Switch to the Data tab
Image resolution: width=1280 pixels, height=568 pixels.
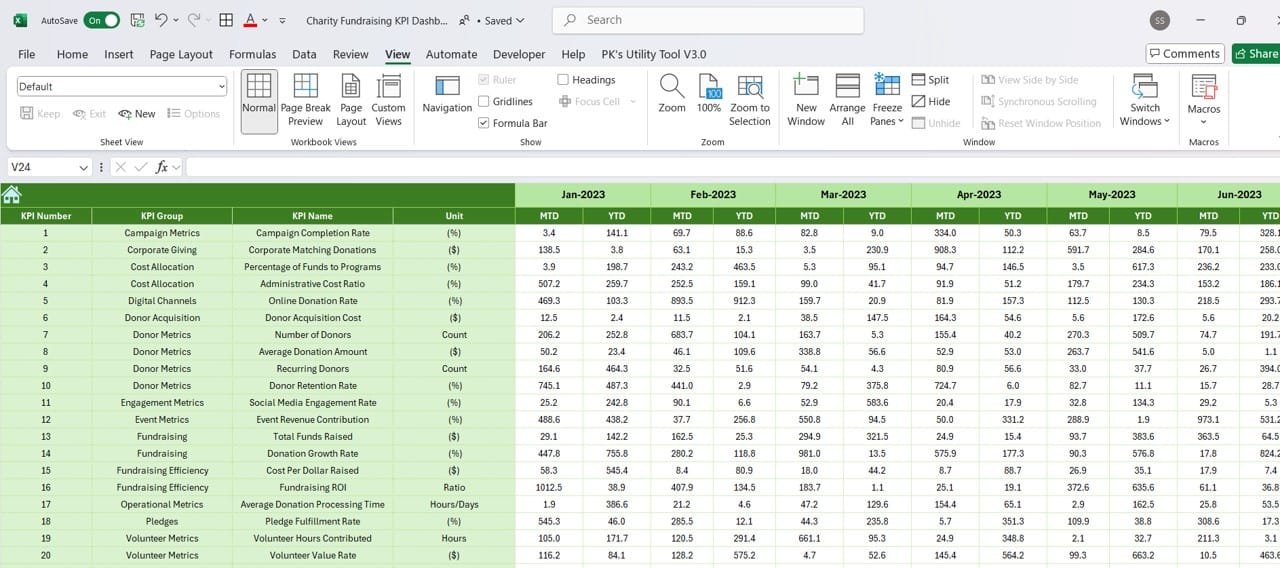click(304, 54)
